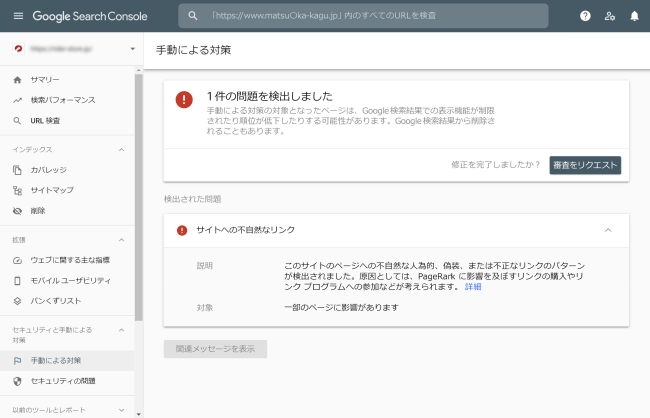Click red alert icon beside サイトへの不自然なリンク

tap(182, 230)
